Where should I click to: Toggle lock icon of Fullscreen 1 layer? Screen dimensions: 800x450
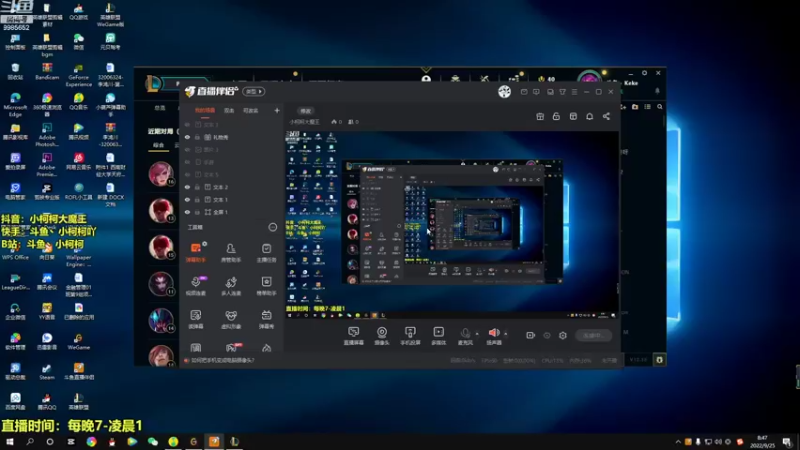(x=197, y=212)
